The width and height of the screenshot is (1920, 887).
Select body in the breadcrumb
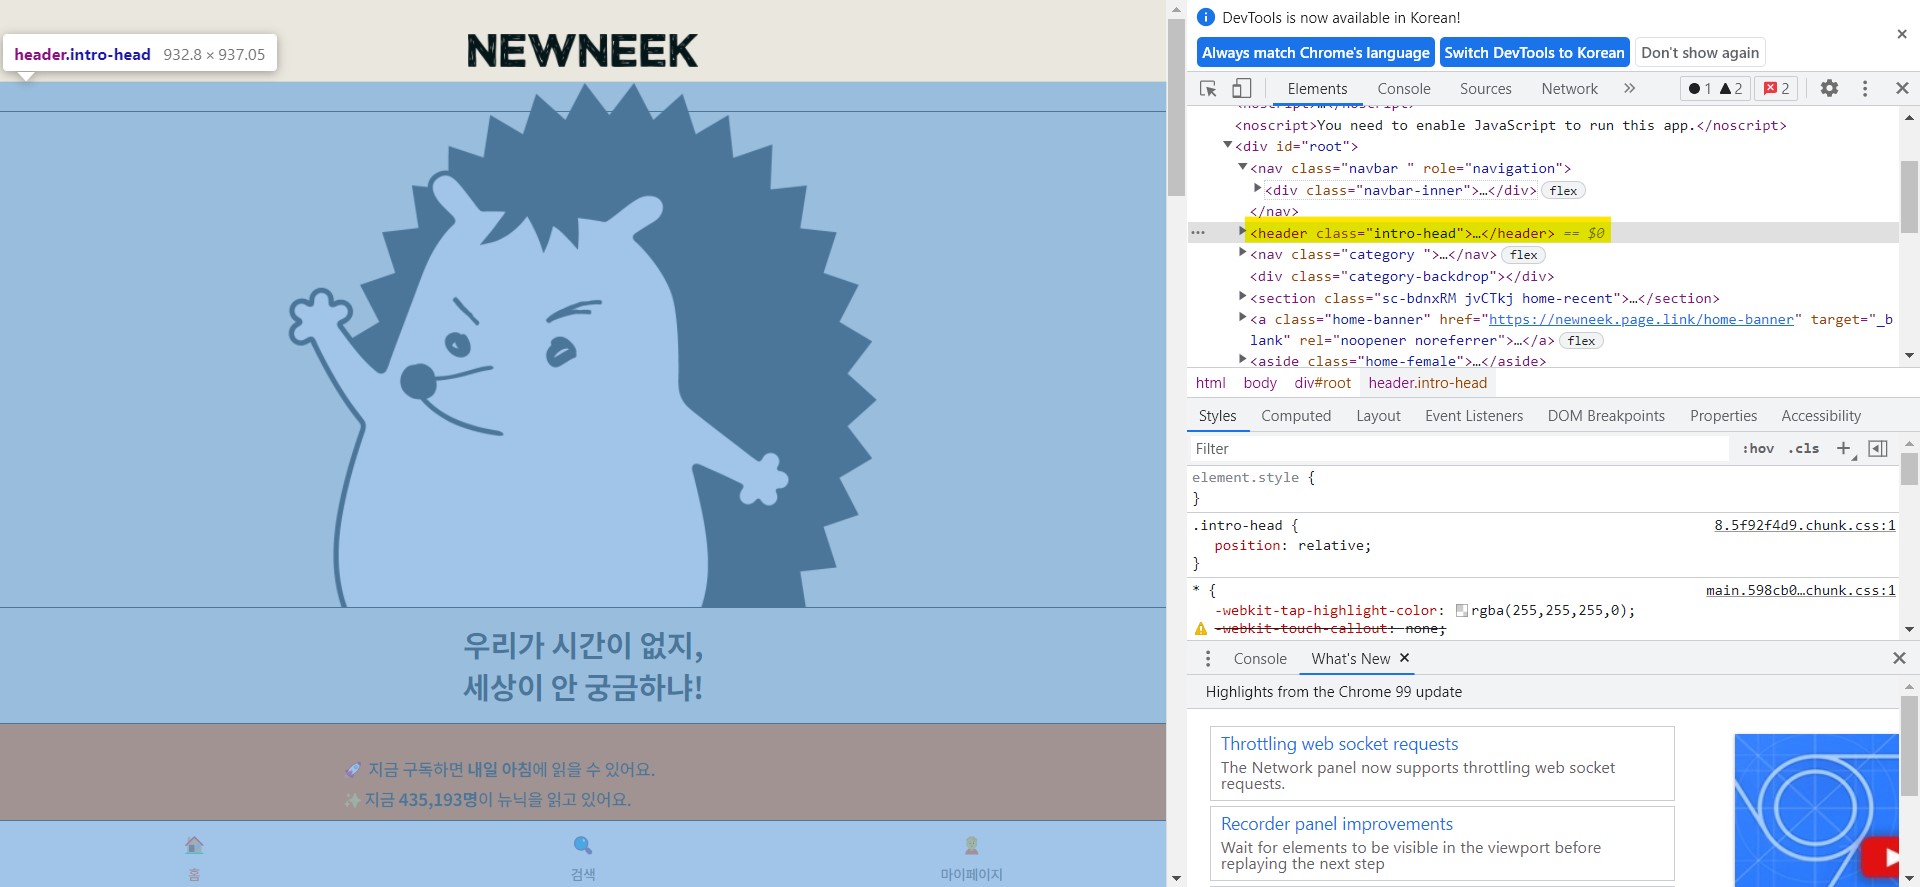(1260, 383)
